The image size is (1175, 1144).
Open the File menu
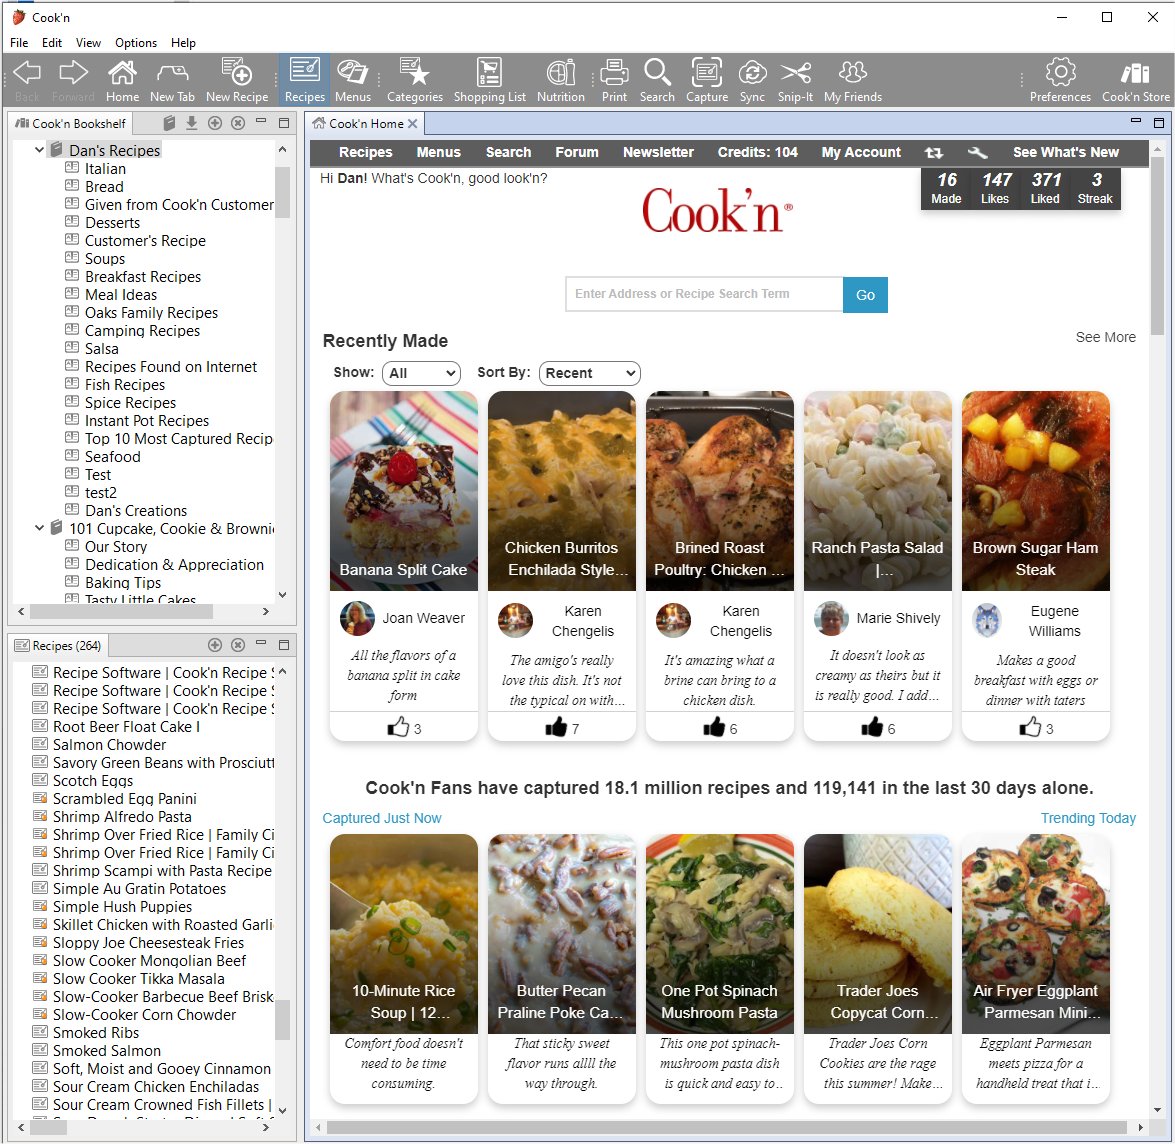(x=19, y=43)
